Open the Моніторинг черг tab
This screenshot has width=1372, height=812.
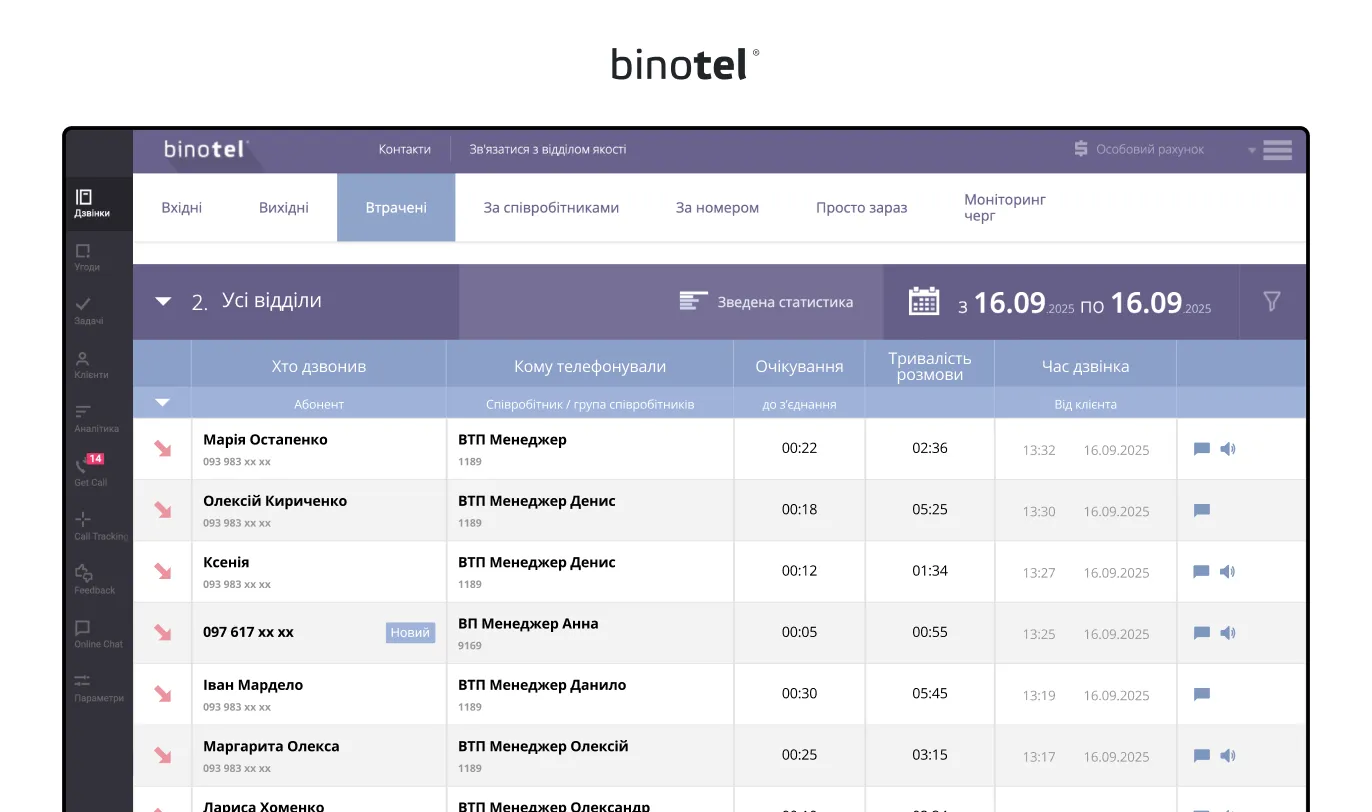point(1005,208)
